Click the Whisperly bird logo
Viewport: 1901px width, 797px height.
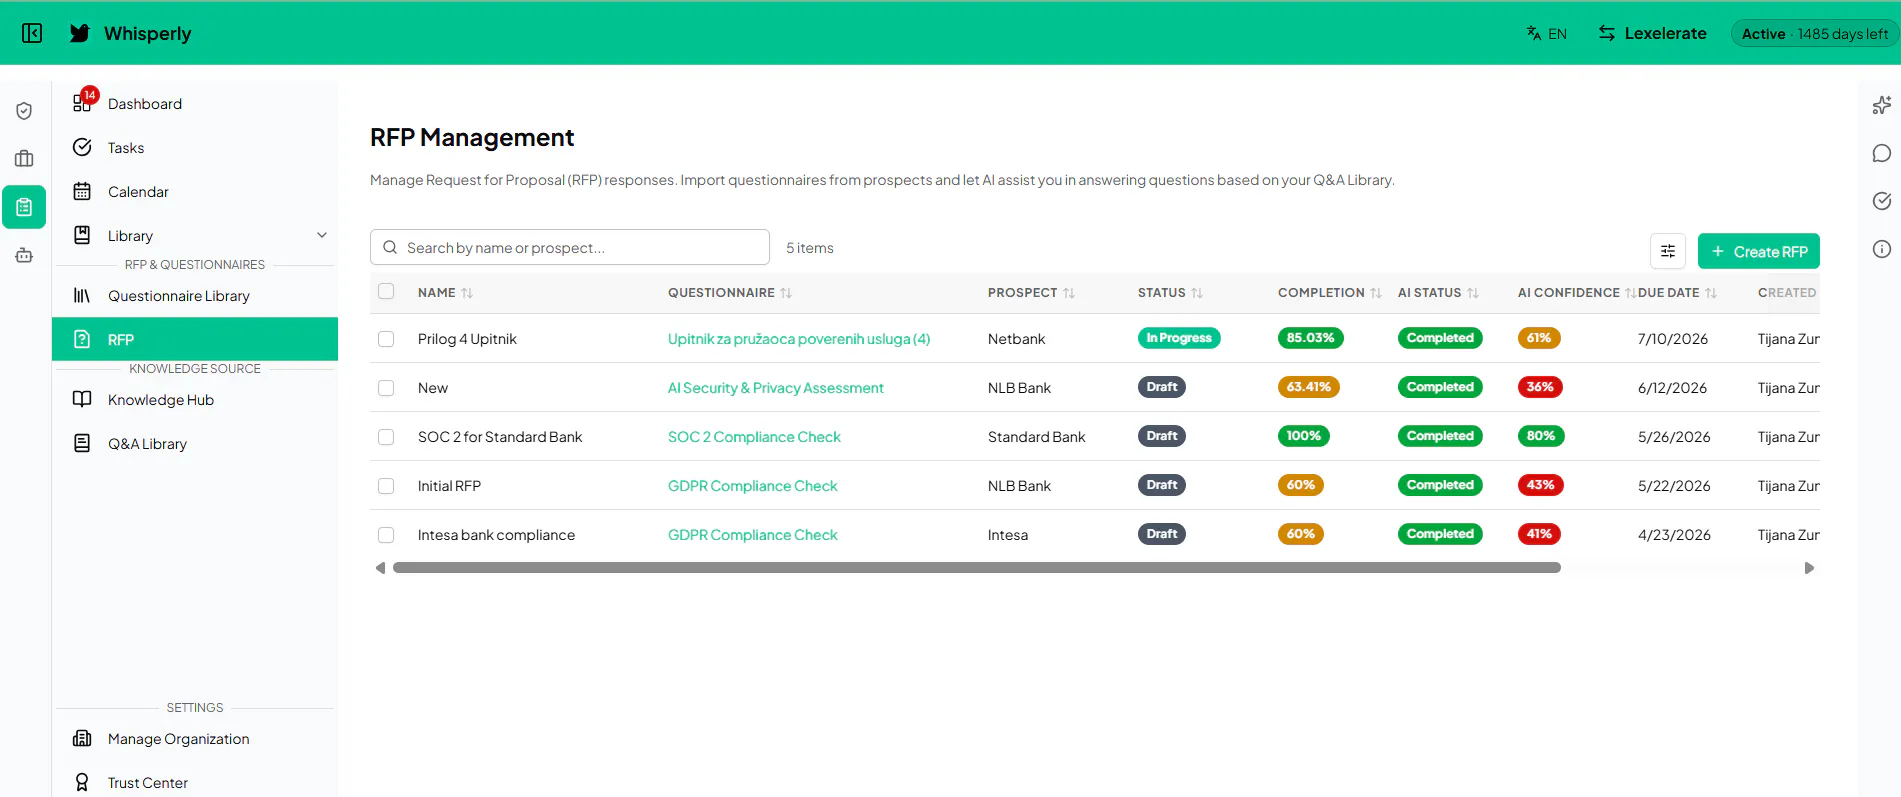80,33
